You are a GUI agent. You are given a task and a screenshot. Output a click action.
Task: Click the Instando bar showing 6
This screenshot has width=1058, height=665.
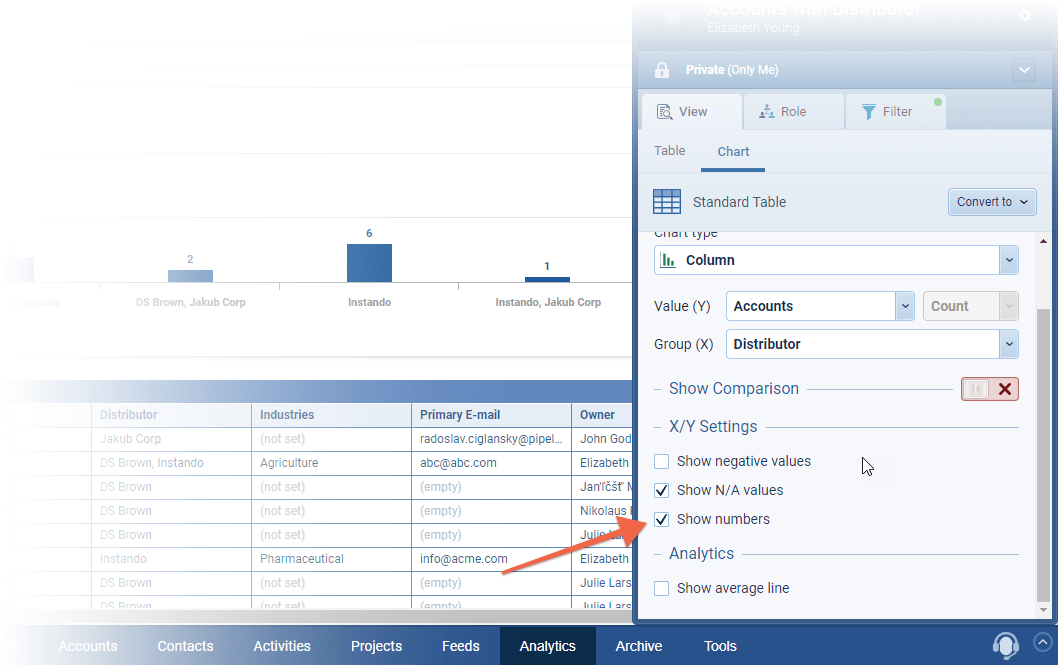[x=369, y=263]
